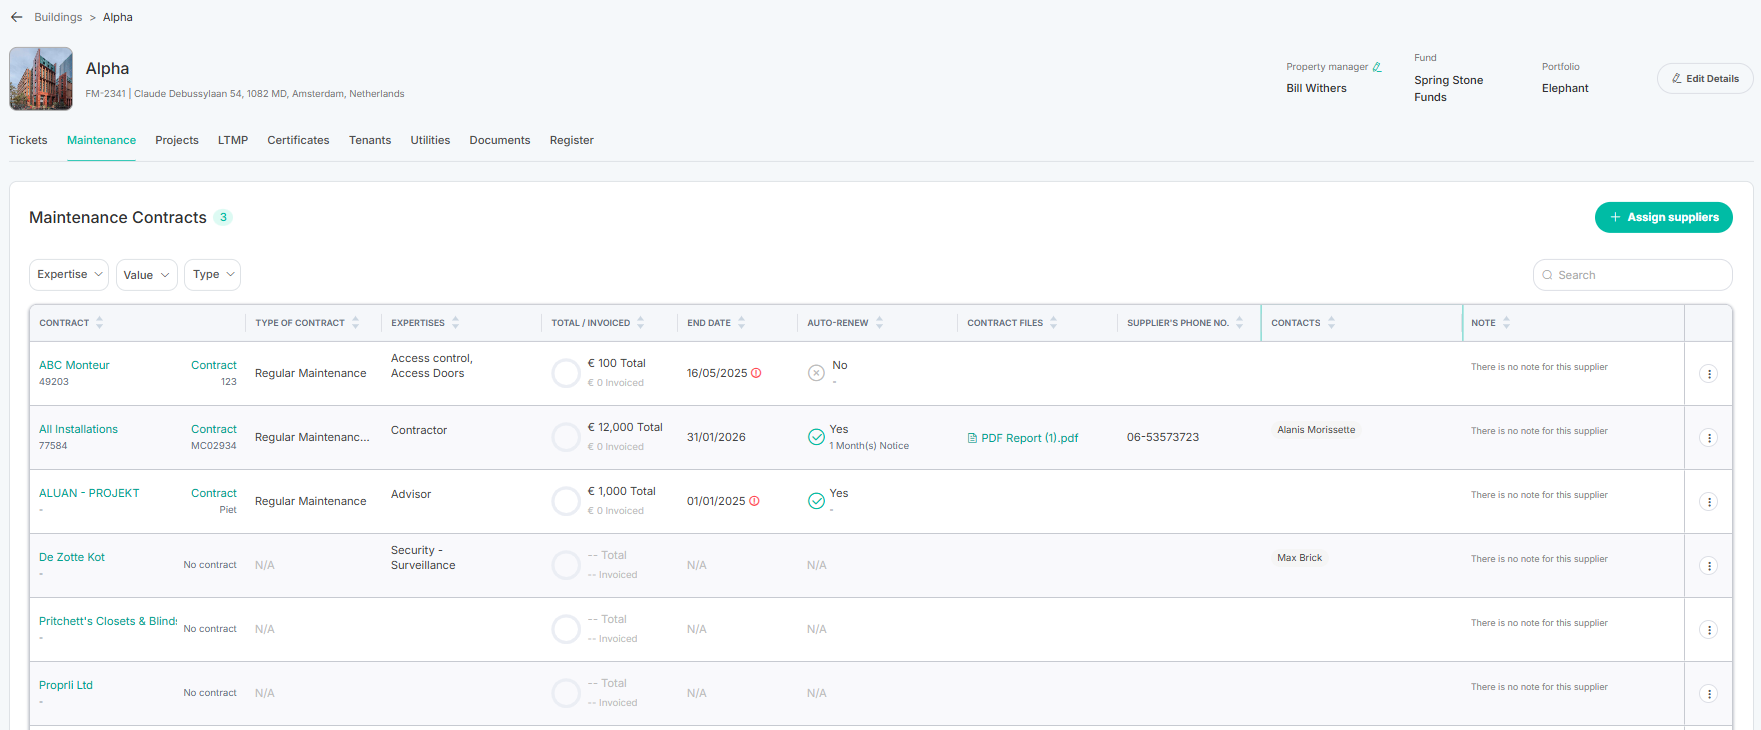This screenshot has width=1761, height=730.
Task: Click '€ 12,000 Total' amount
Action: tap(625, 427)
